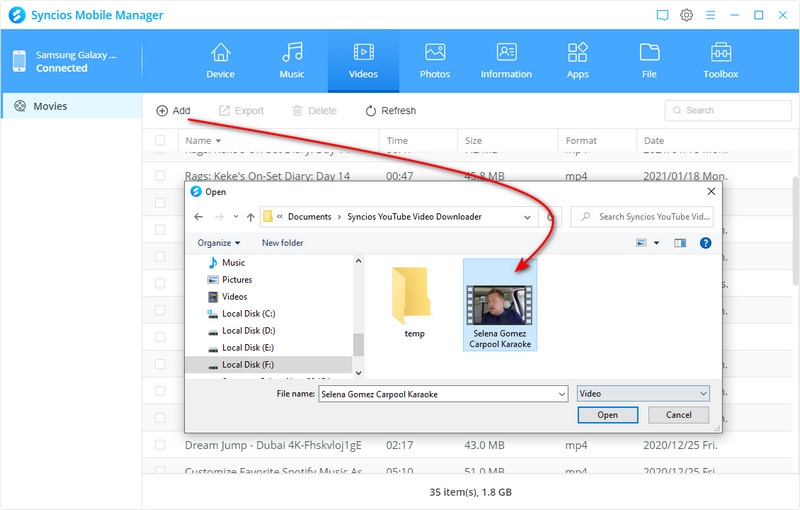Toggle the select-all checkbox in table header

tap(160, 140)
